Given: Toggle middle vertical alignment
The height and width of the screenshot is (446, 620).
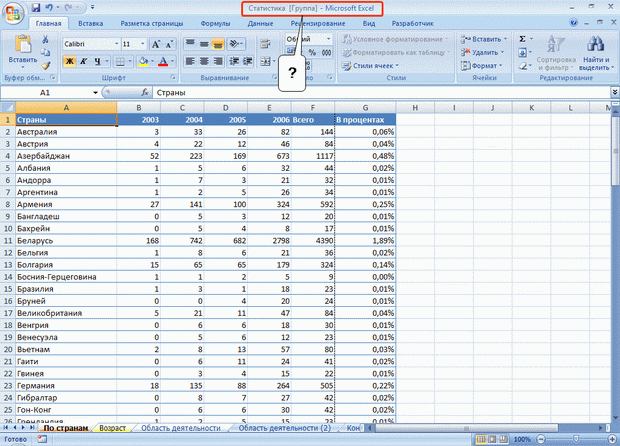Looking at the screenshot, I should point(204,43).
